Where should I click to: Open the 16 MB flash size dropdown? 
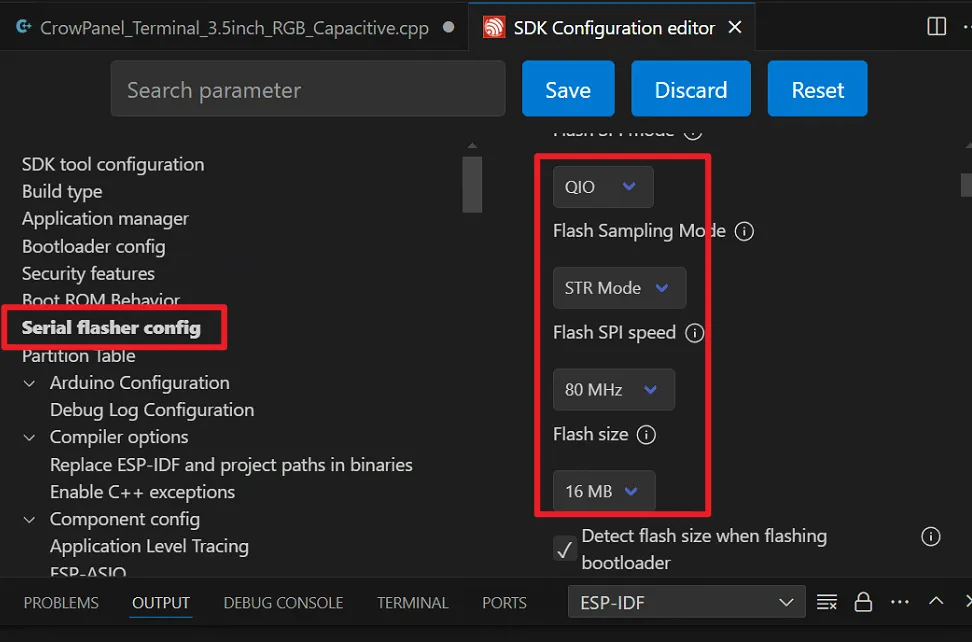(603, 491)
